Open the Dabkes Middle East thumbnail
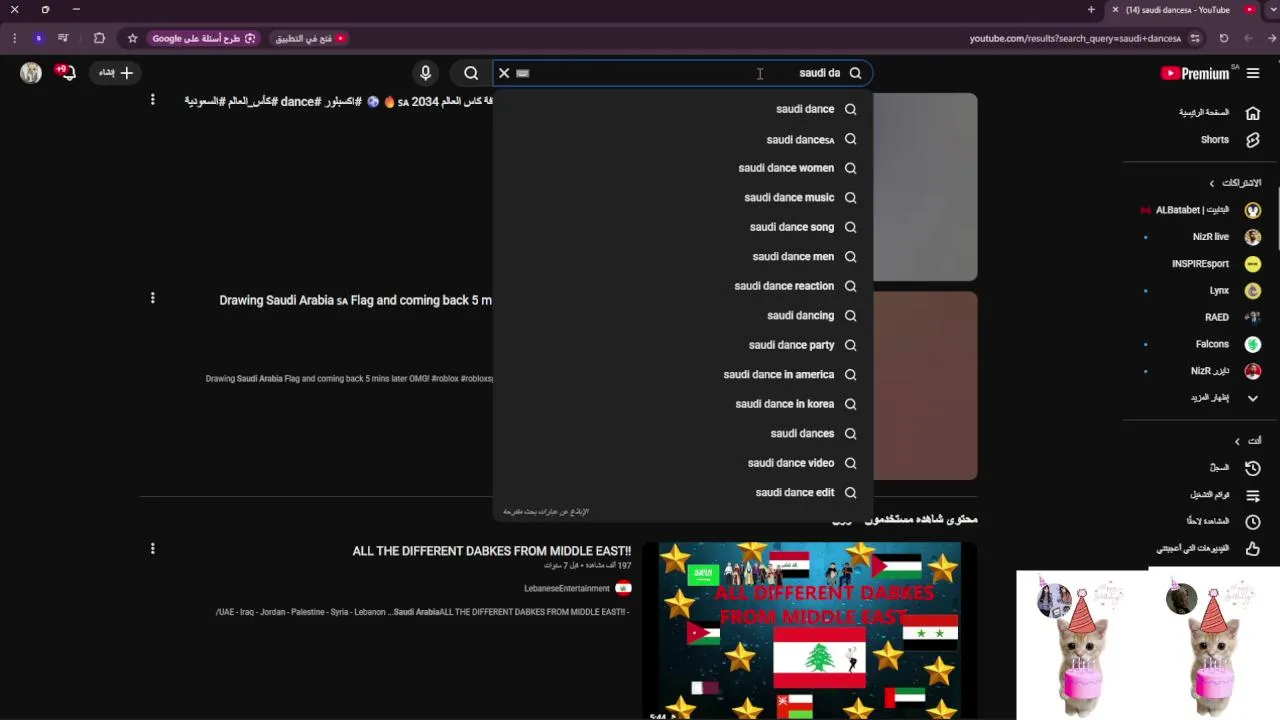This screenshot has height=720, width=1280. 808,630
